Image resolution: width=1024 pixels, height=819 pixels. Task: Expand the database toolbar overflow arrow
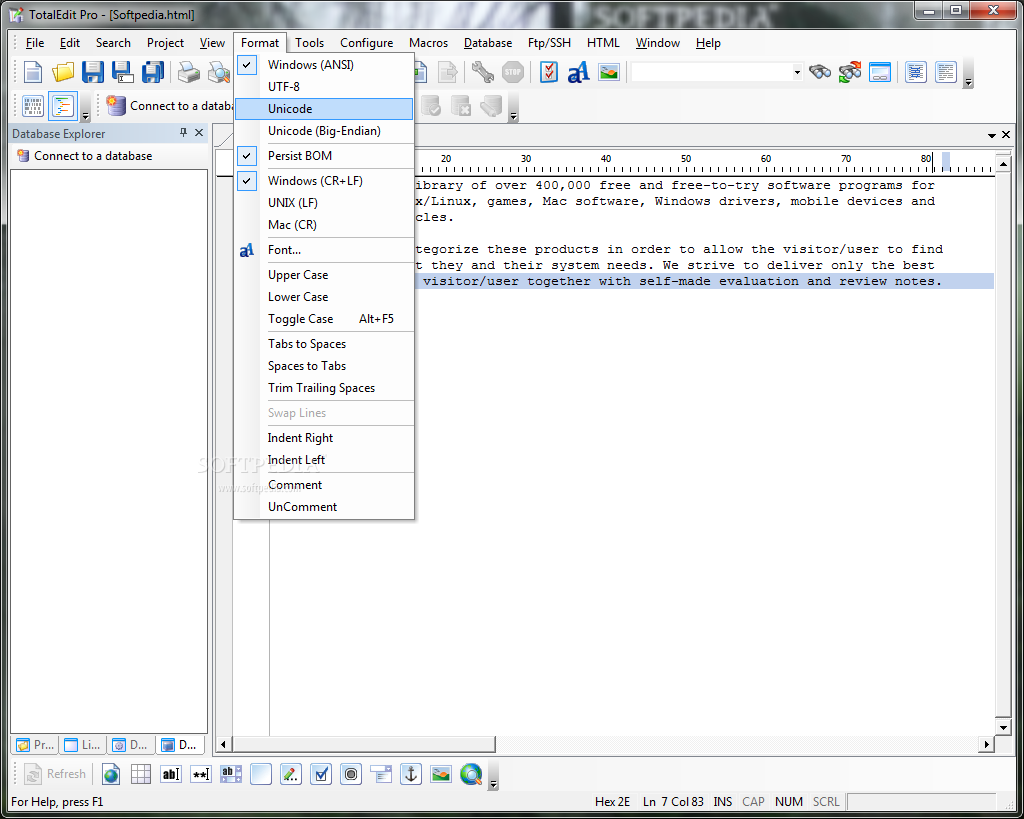pyautogui.click(x=513, y=117)
